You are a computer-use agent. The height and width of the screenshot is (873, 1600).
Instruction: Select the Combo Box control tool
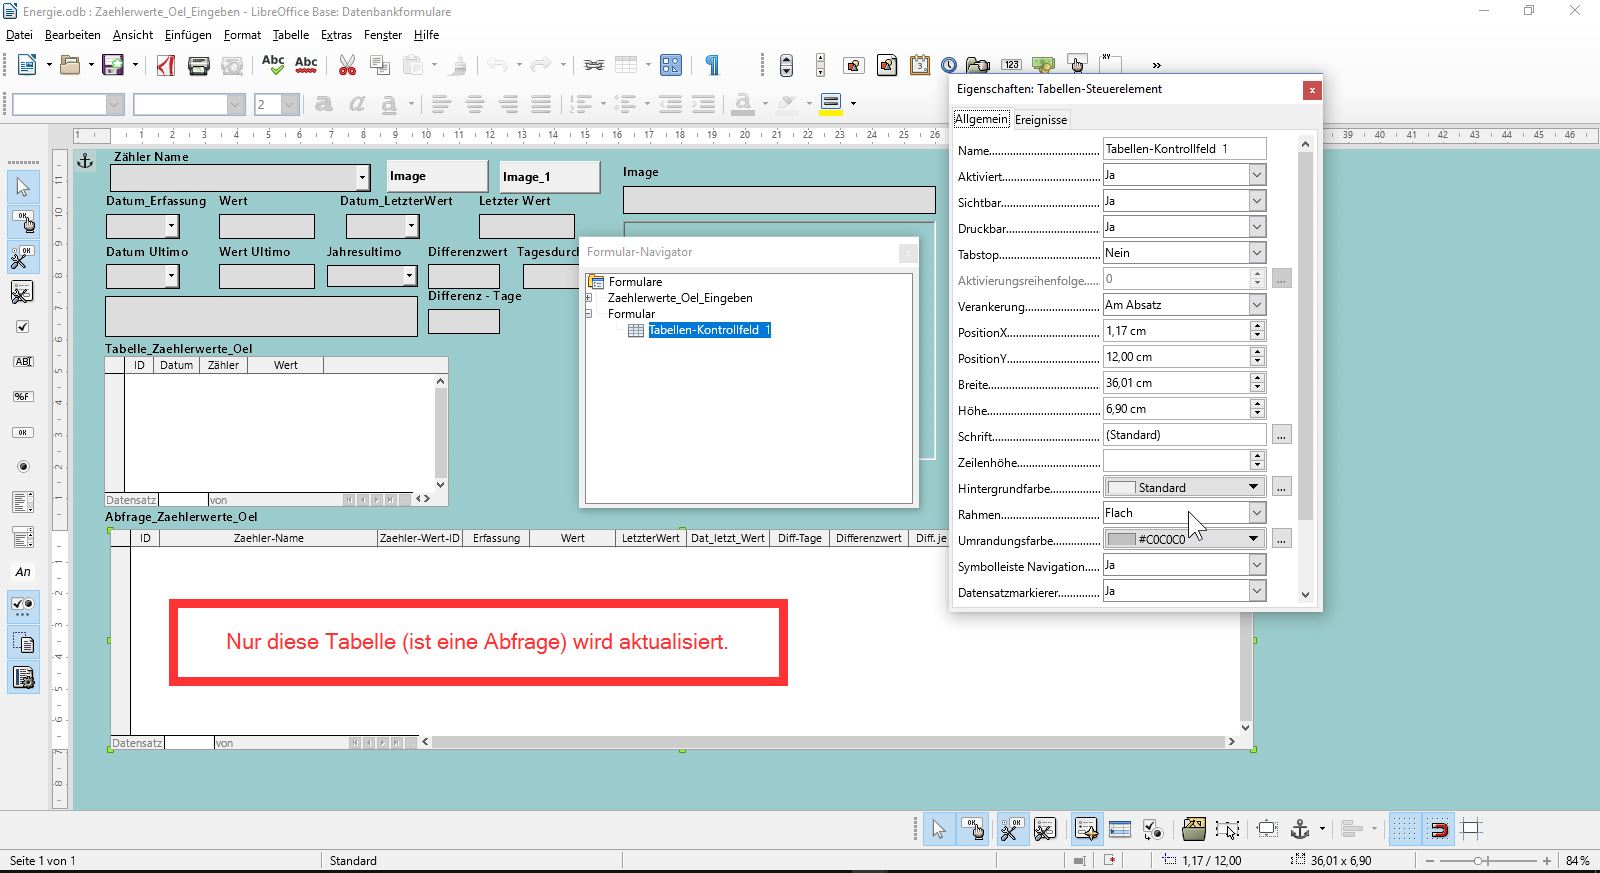(x=23, y=537)
